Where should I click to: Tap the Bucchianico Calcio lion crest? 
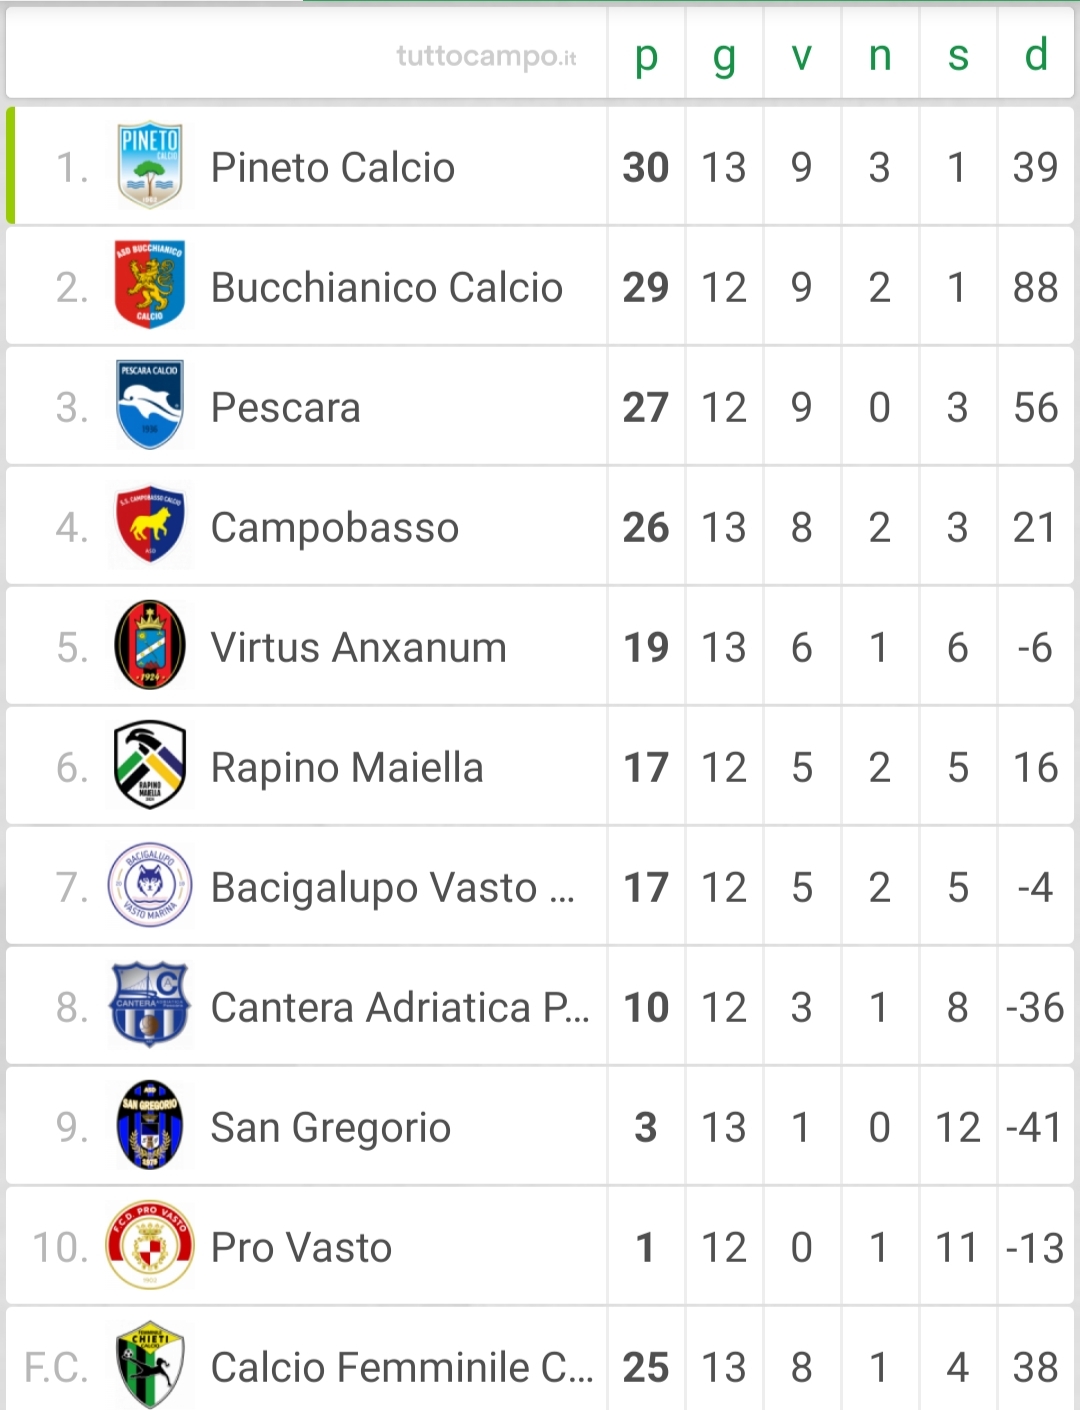coord(149,286)
